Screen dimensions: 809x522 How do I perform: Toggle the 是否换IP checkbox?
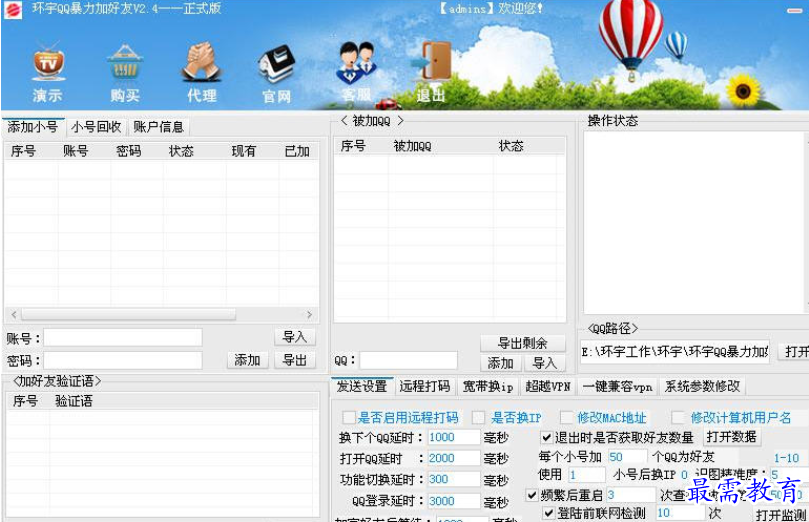click(478, 417)
